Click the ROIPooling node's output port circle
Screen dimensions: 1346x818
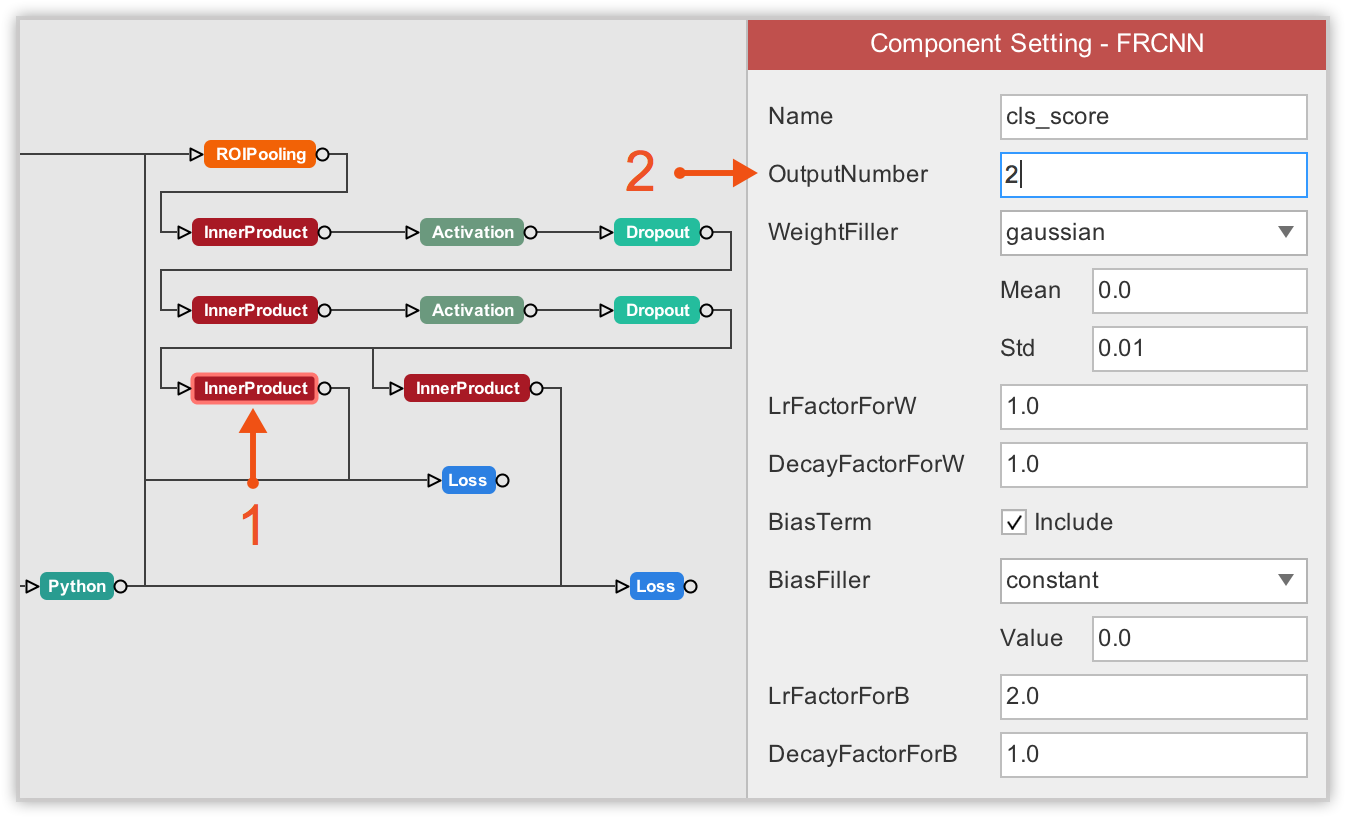(x=323, y=154)
